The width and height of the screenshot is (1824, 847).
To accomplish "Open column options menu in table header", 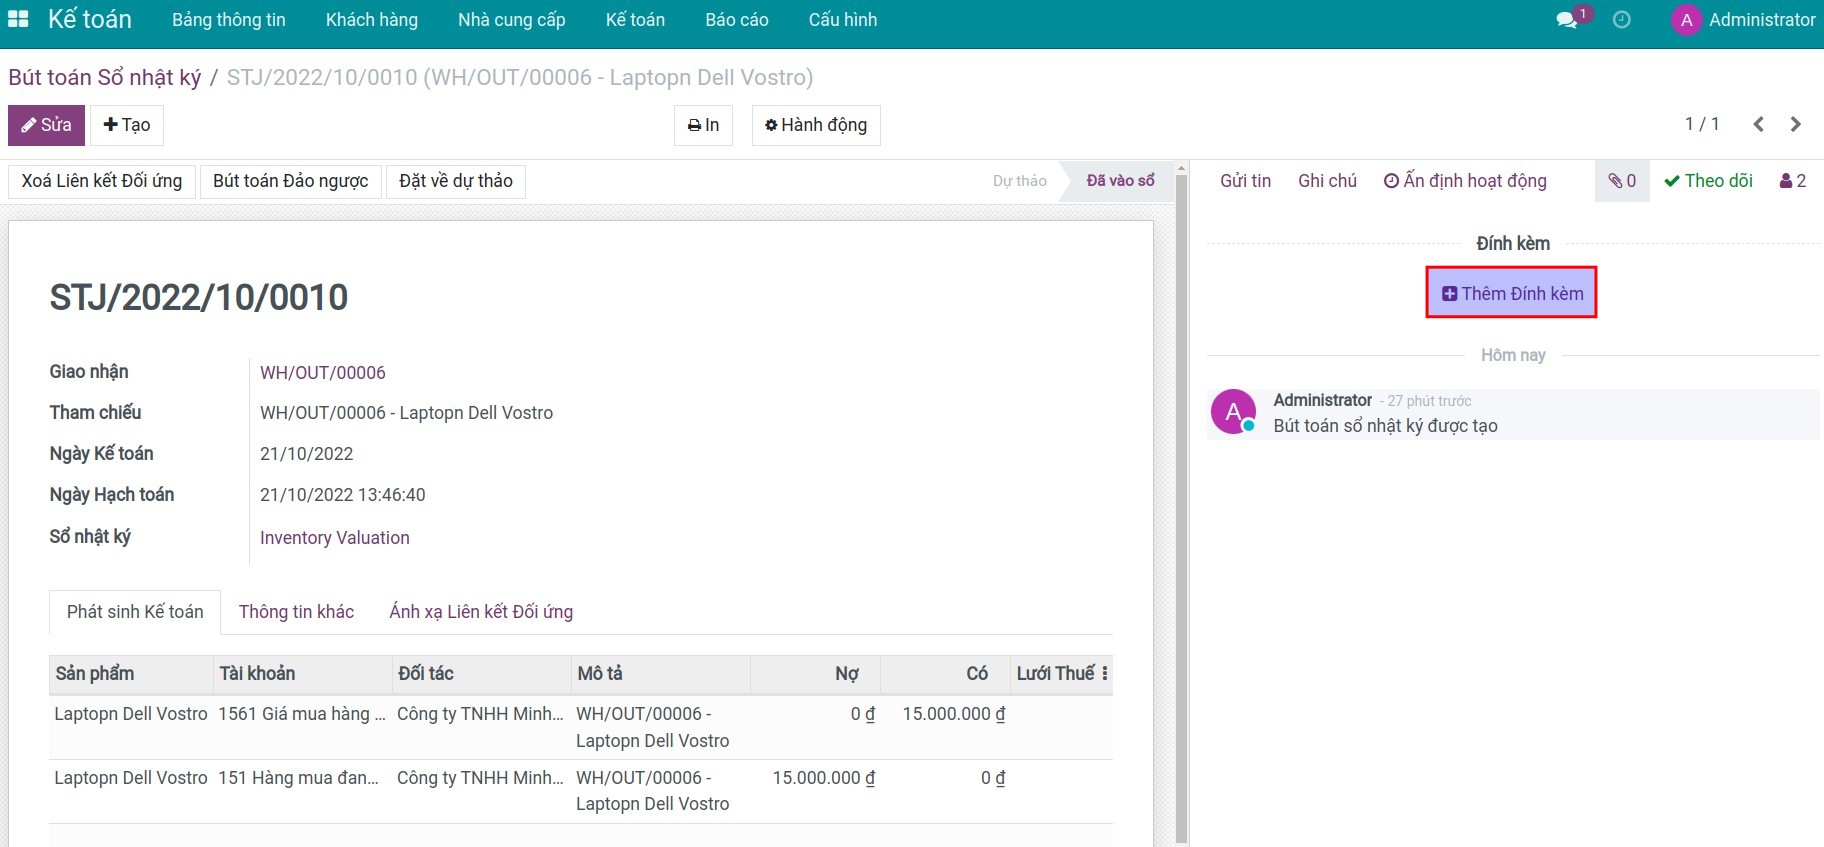I will (1104, 674).
